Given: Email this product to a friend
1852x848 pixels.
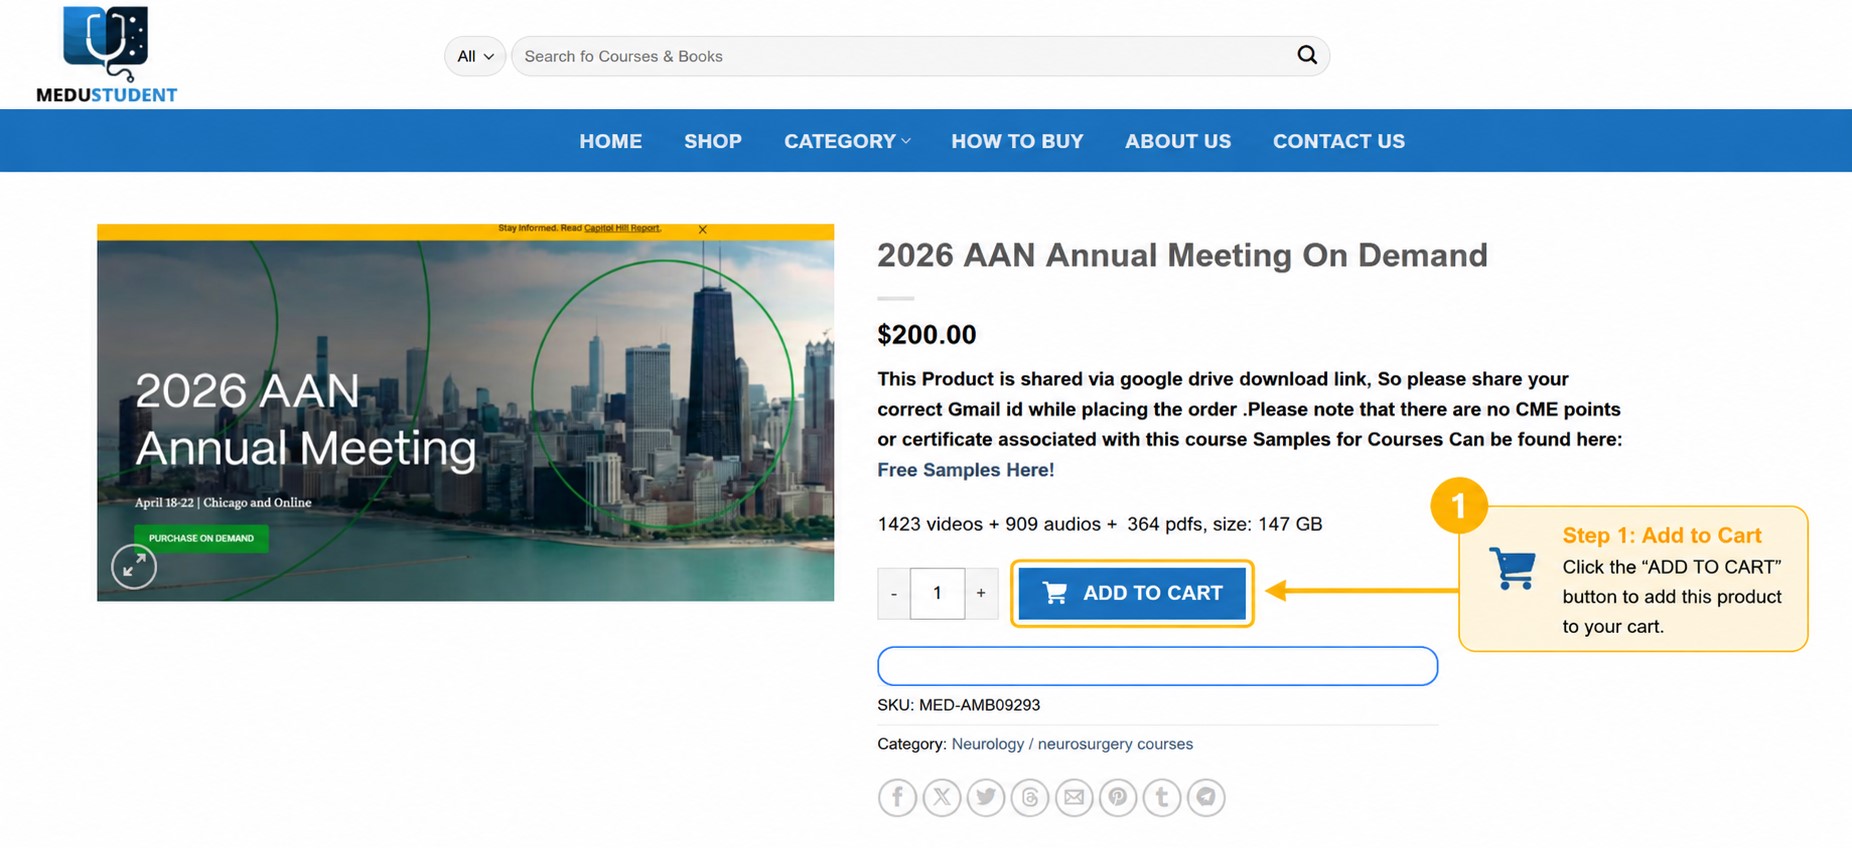Looking at the screenshot, I should tap(1073, 797).
